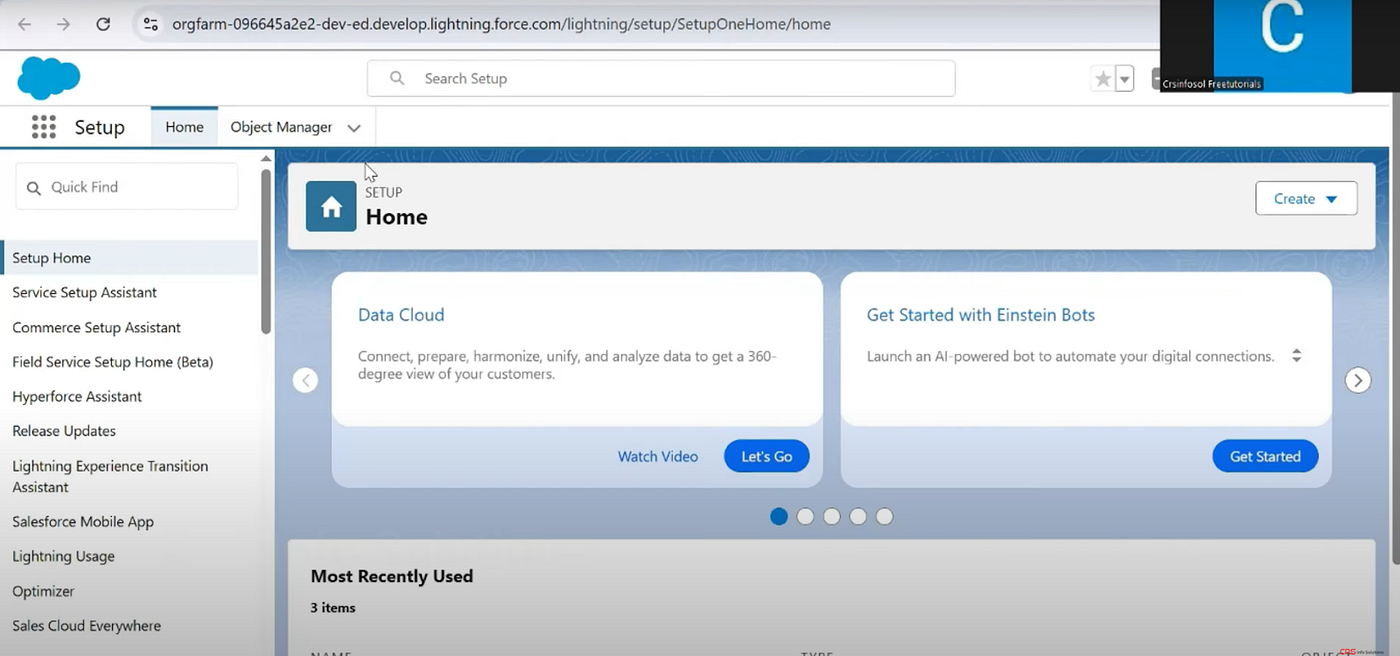Open Hyperforce Assistant

pos(77,396)
